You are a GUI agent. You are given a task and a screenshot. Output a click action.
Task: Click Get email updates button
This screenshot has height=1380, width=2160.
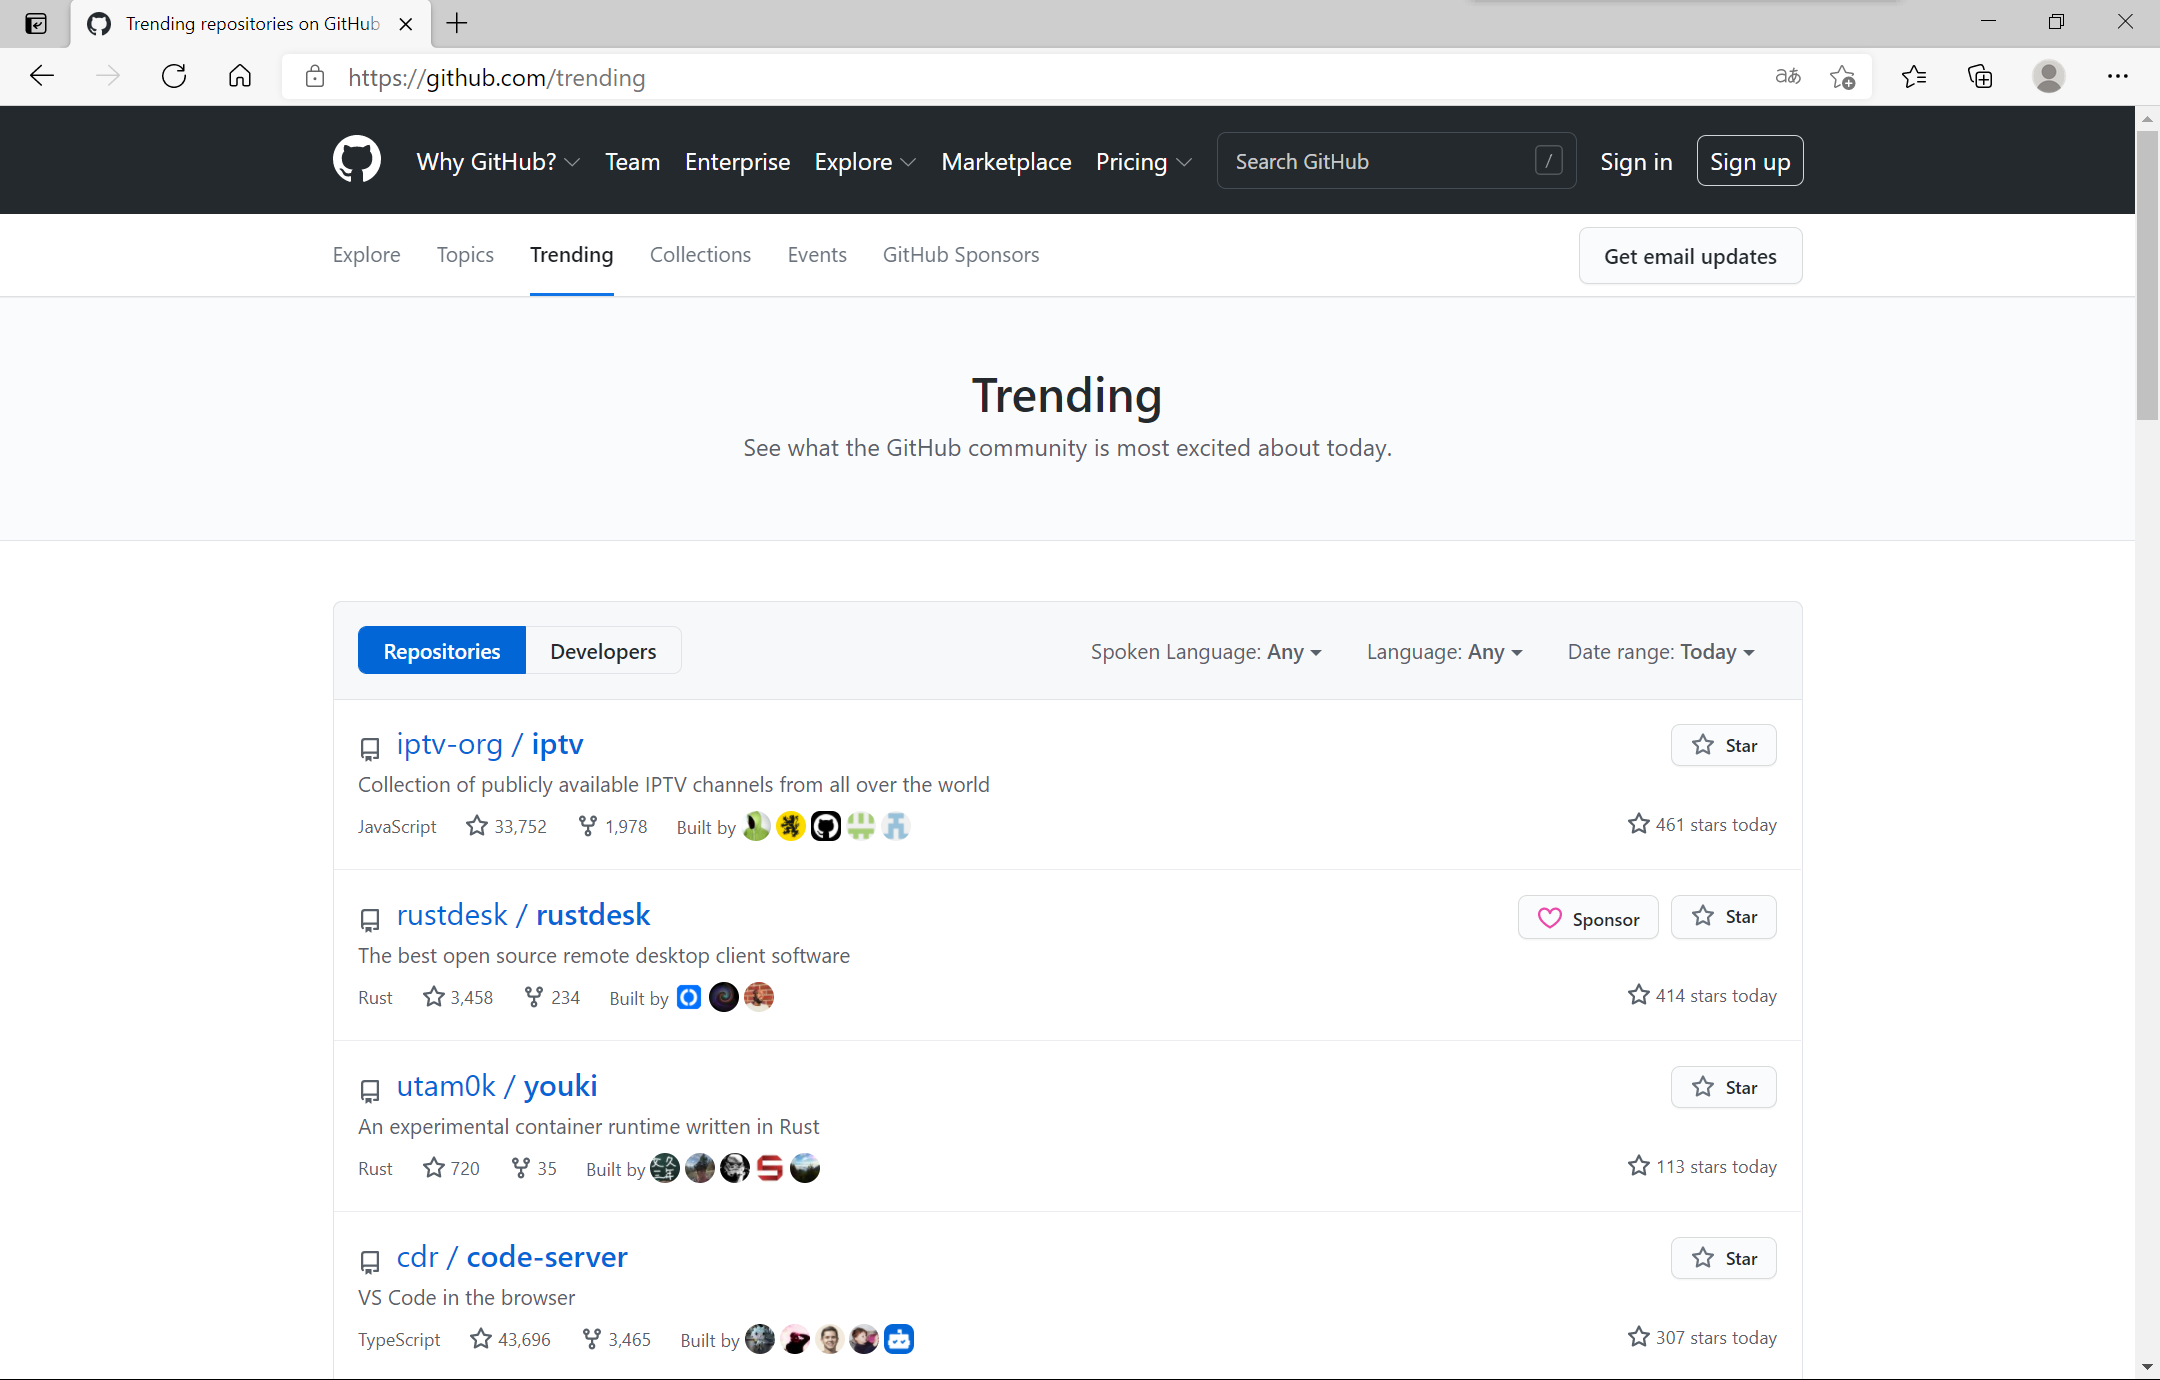(x=1690, y=256)
